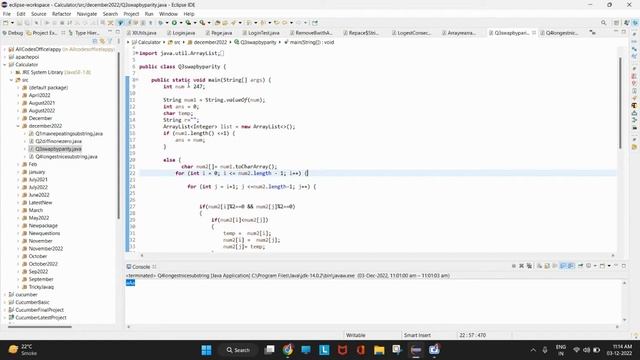Switch to the XIUtils.java editor tab
This screenshot has height=360, width=640.
(142, 33)
